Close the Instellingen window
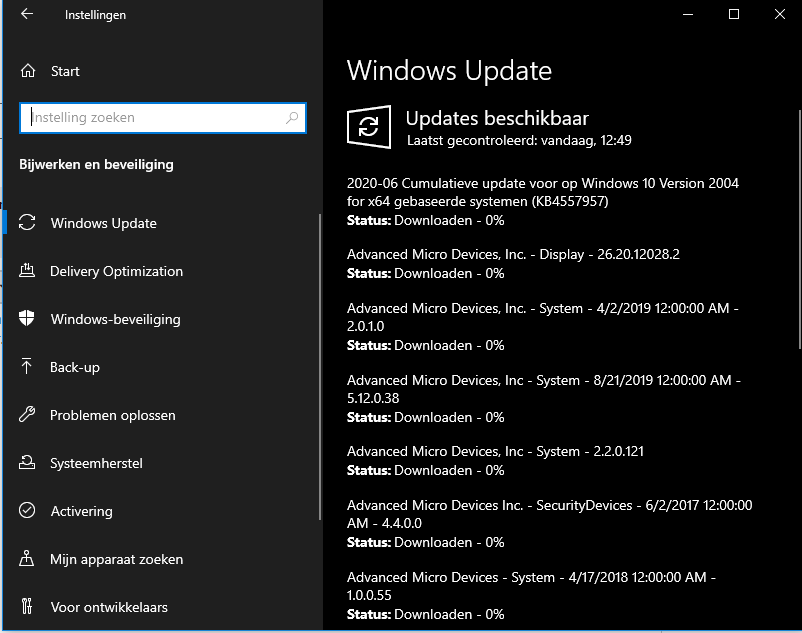The width and height of the screenshot is (802, 633). [x=779, y=14]
